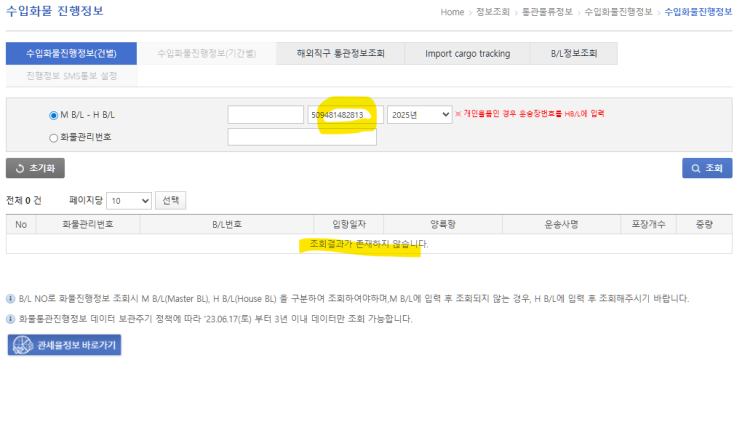
Task: Expand the 페이지당 page size dropdown
Action: (x=130, y=200)
